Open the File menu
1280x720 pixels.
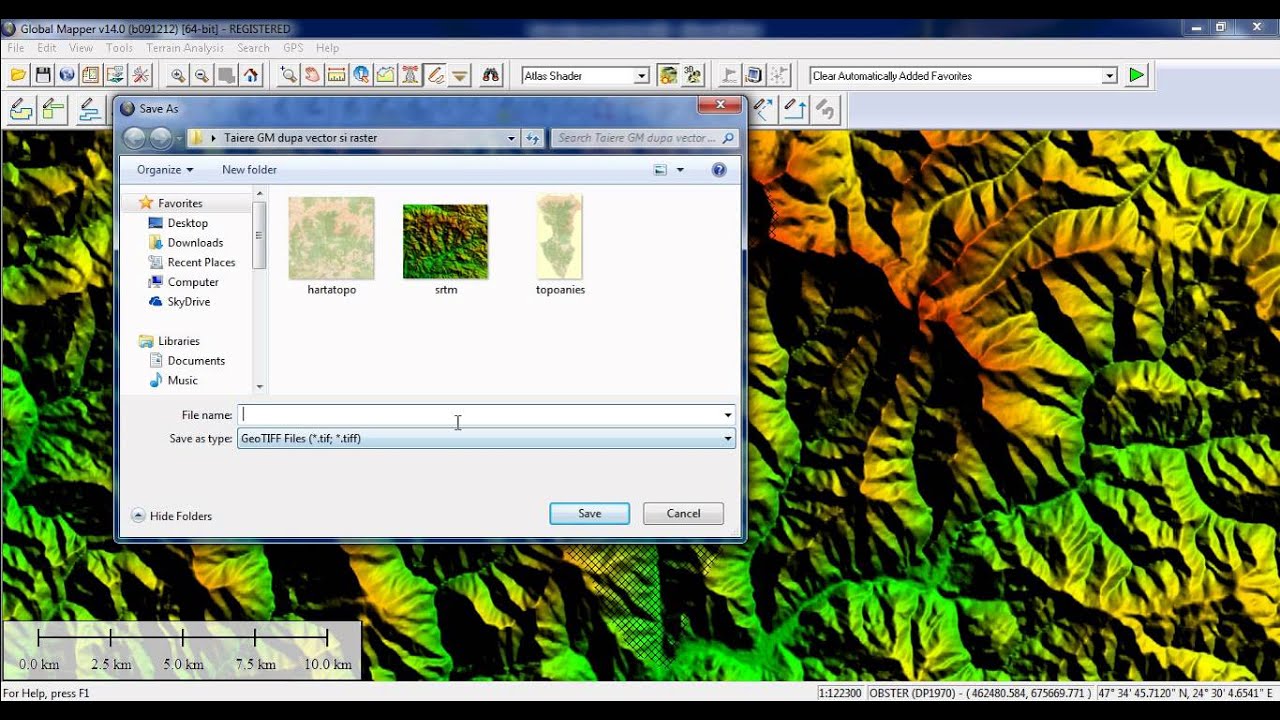[16, 48]
